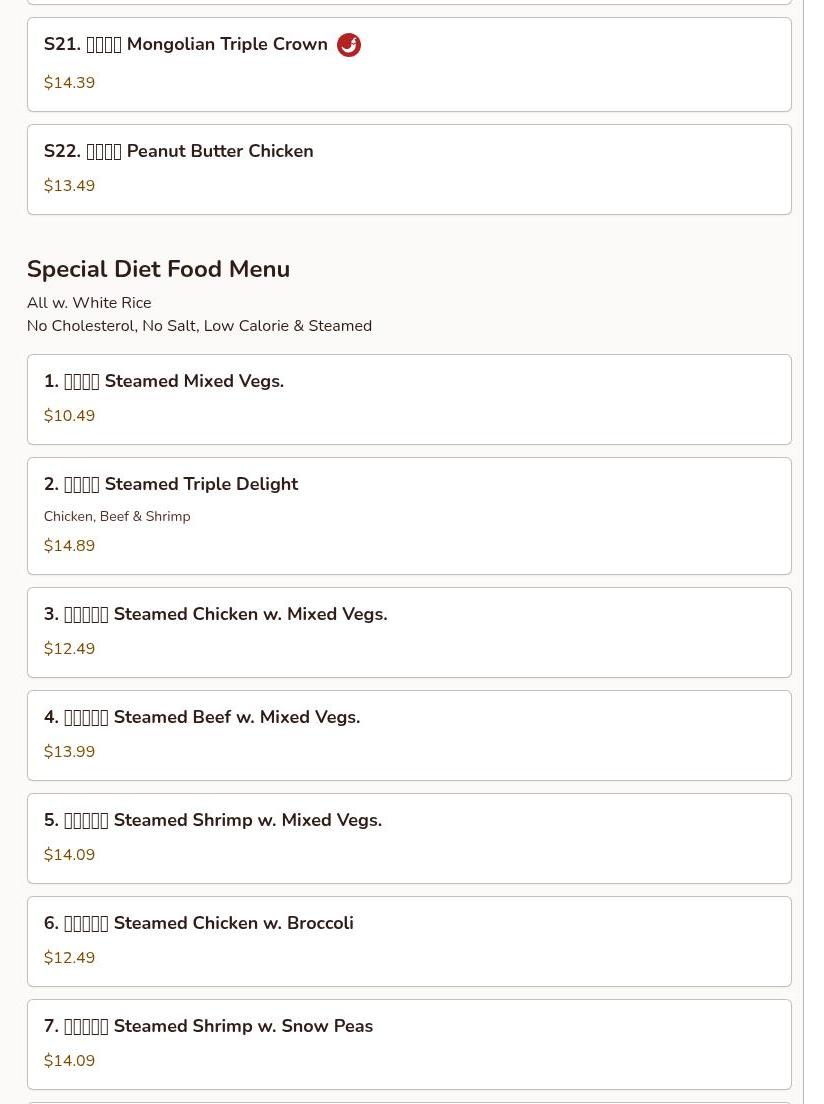
Task: Open S21 Mongolian Triple Crown item
Action: click(409, 65)
